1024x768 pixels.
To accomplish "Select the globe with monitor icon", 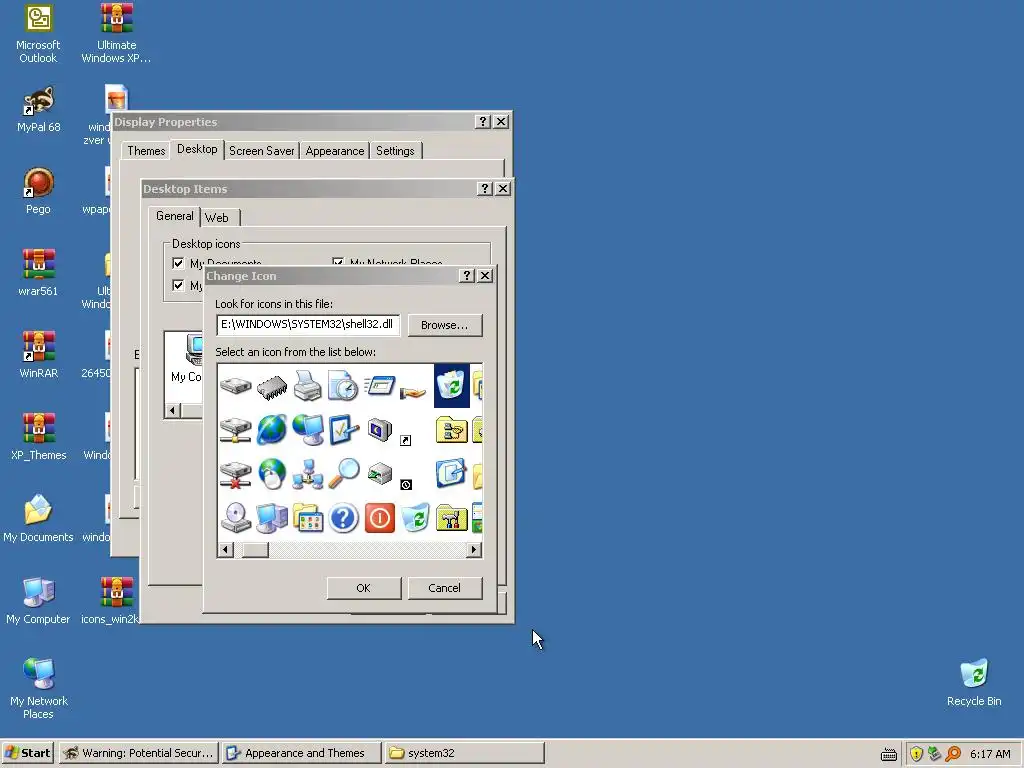I will [x=308, y=430].
